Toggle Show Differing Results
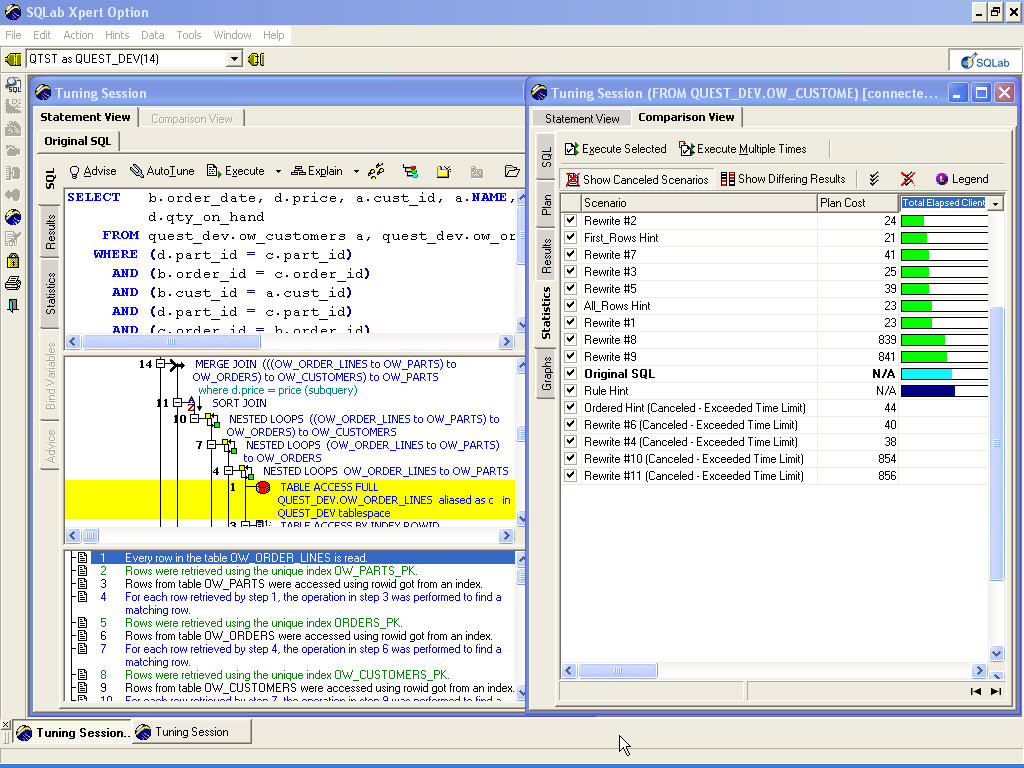1024x768 pixels. coord(783,179)
